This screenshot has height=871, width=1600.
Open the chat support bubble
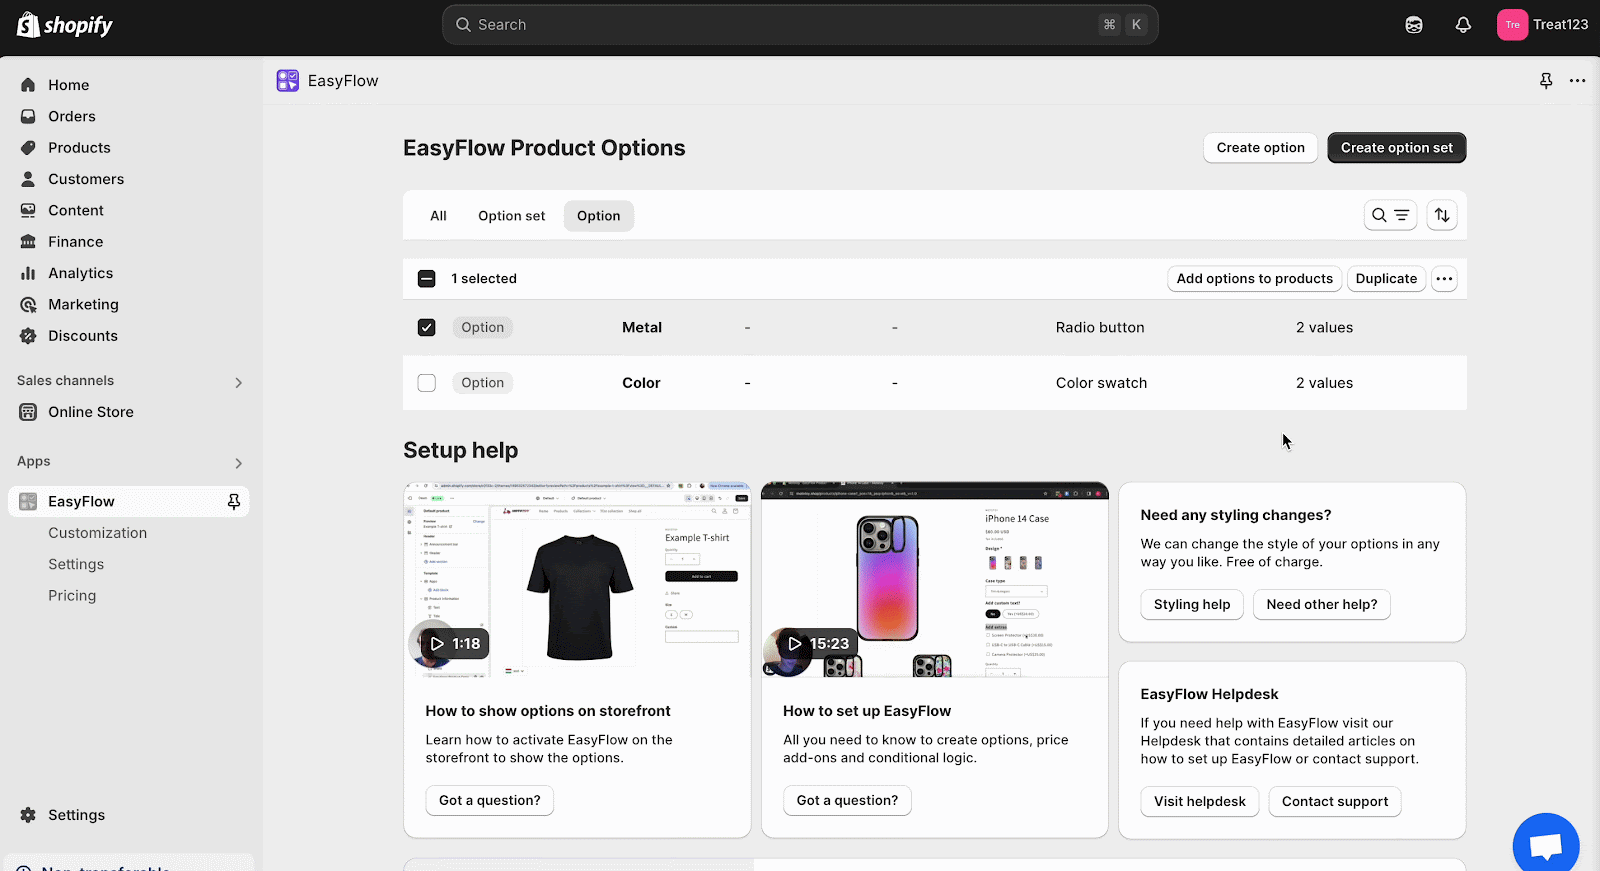1546,844
